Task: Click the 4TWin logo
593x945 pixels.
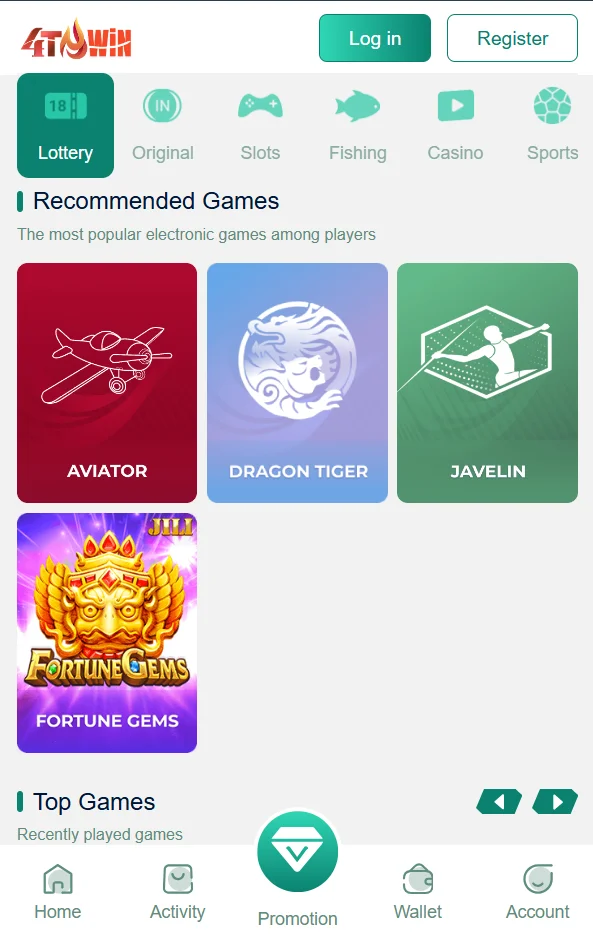Action: 77,39
